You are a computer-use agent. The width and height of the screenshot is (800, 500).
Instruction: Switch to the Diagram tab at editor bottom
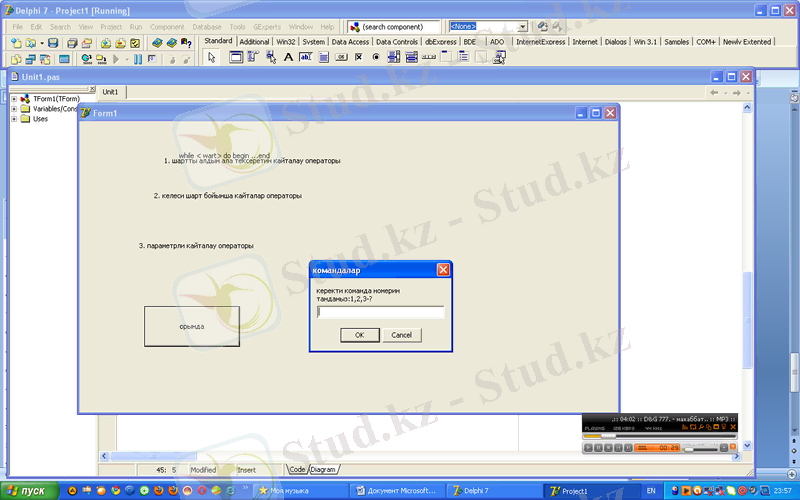point(323,469)
